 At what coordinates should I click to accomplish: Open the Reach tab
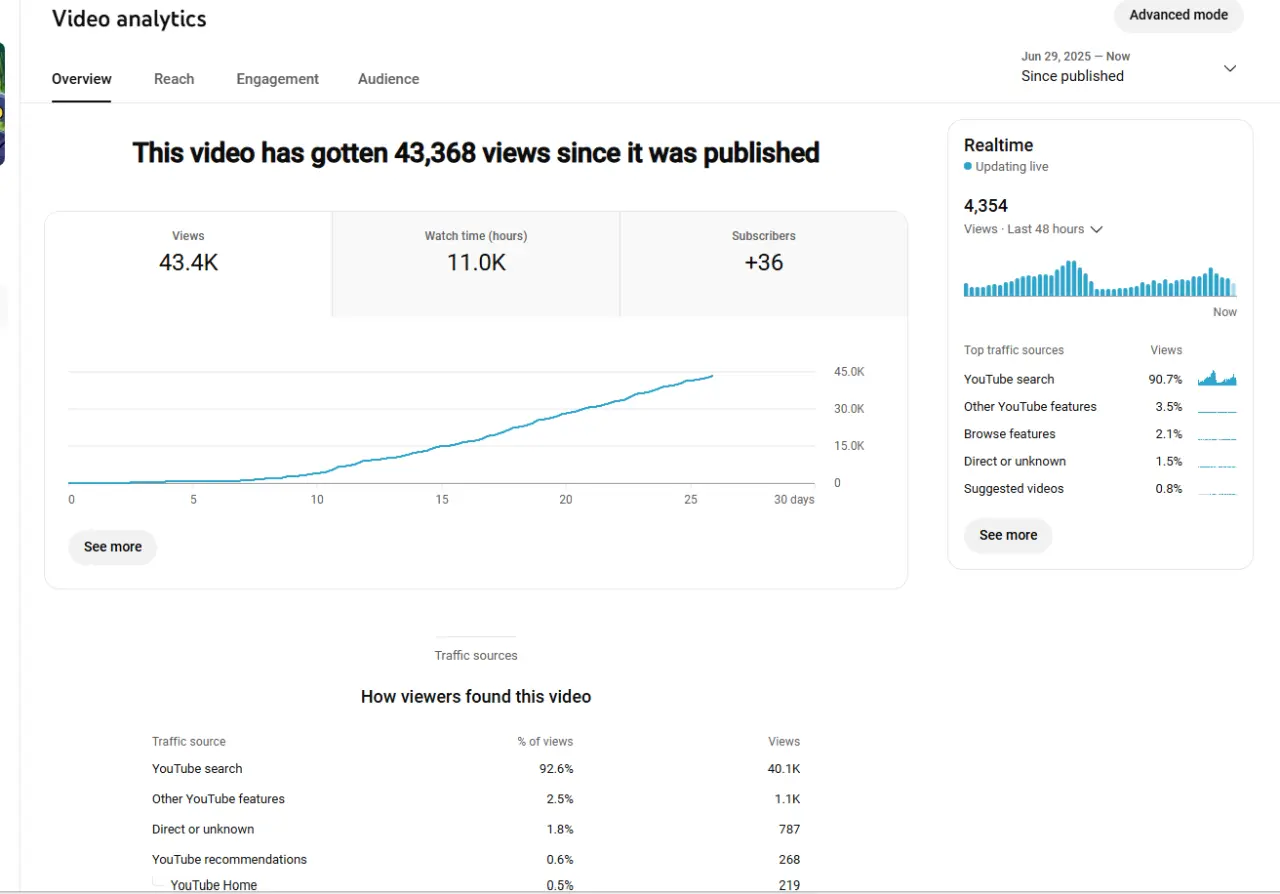point(174,79)
